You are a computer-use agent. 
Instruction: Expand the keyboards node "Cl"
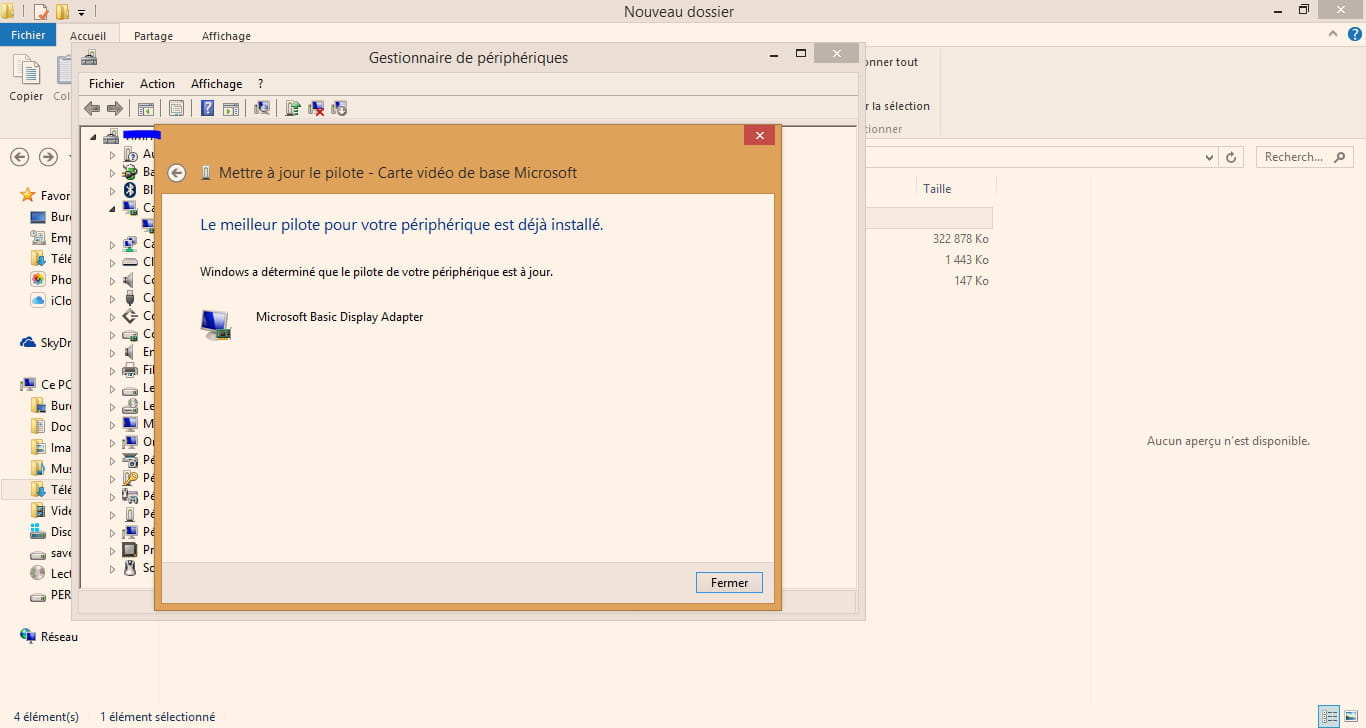pyautogui.click(x=112, y=262)
